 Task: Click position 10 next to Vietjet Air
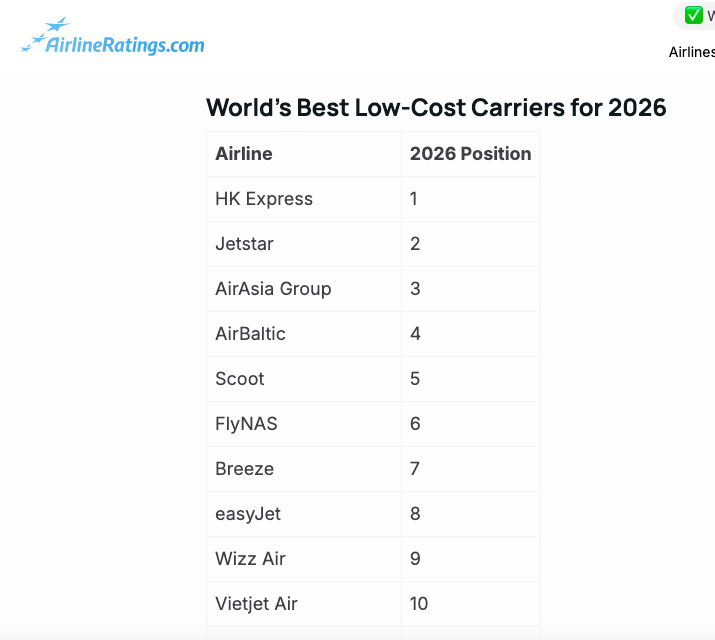click(x=419, y=604)
